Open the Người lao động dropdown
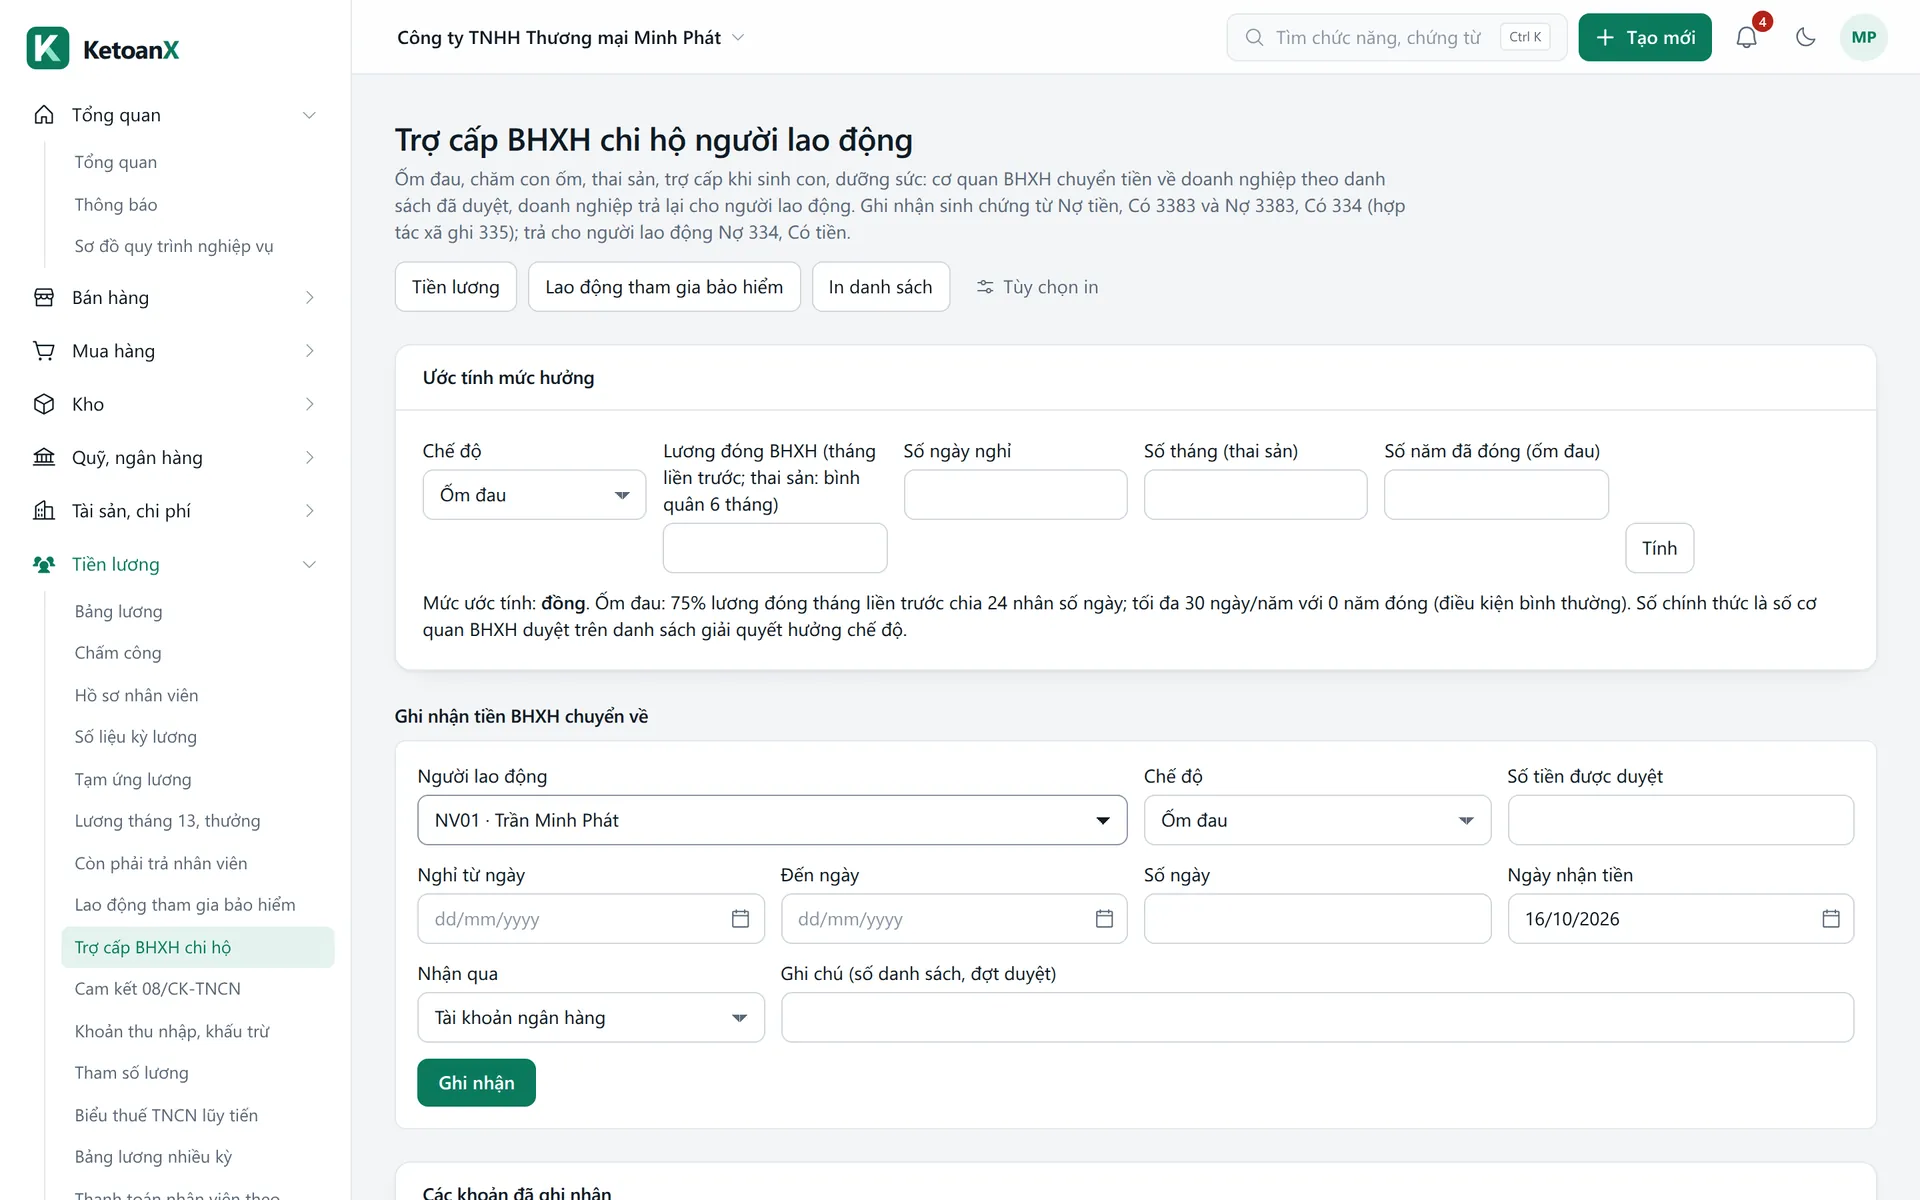 pyautogui.click(x=772, y=820)
